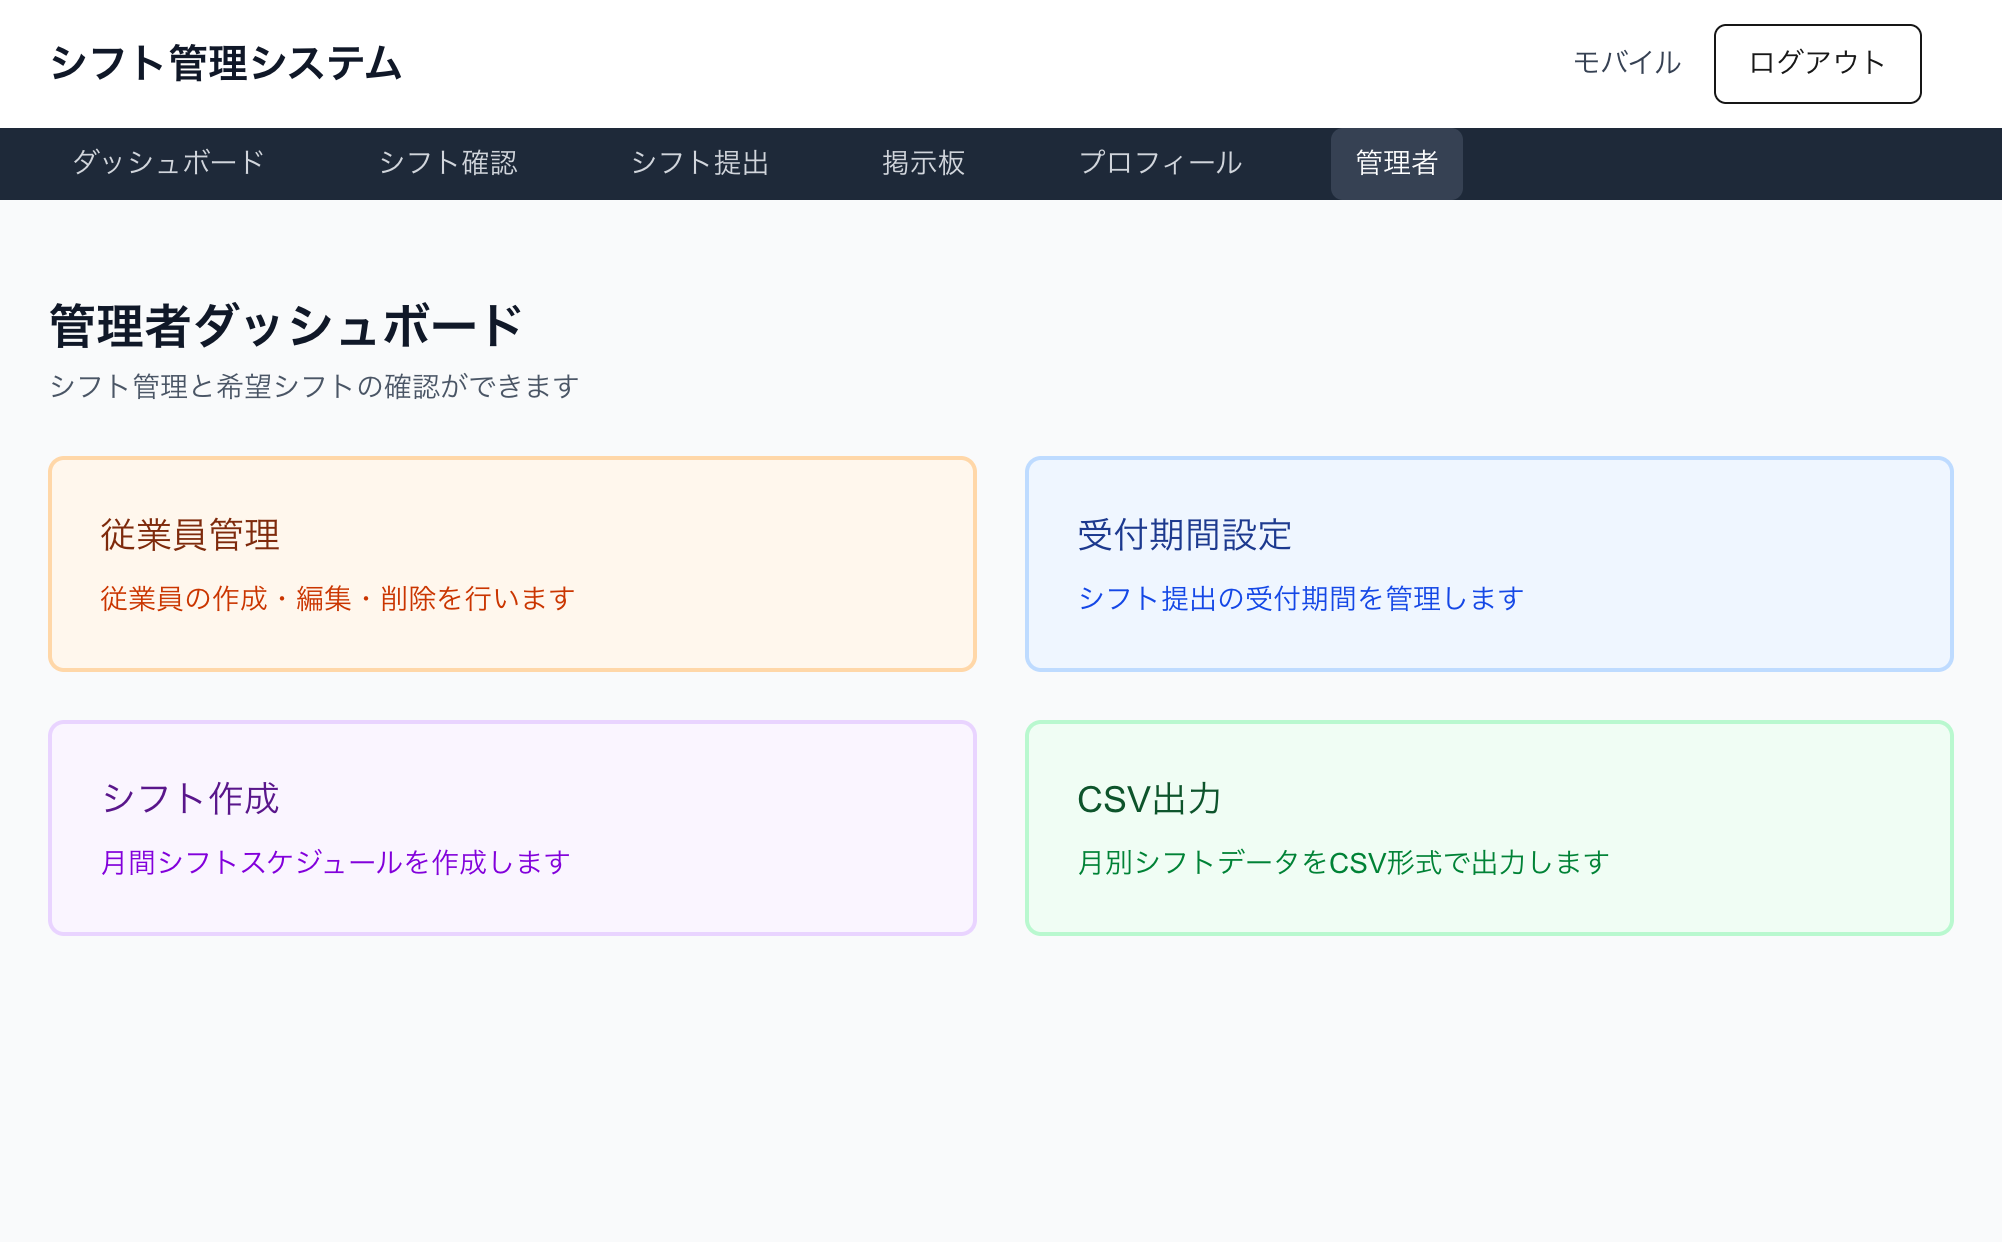Switch to モバイル view link

click(1627, 63)
